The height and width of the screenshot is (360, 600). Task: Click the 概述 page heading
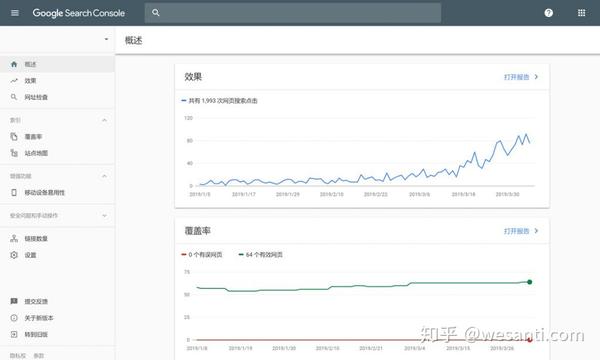[134, 41]
